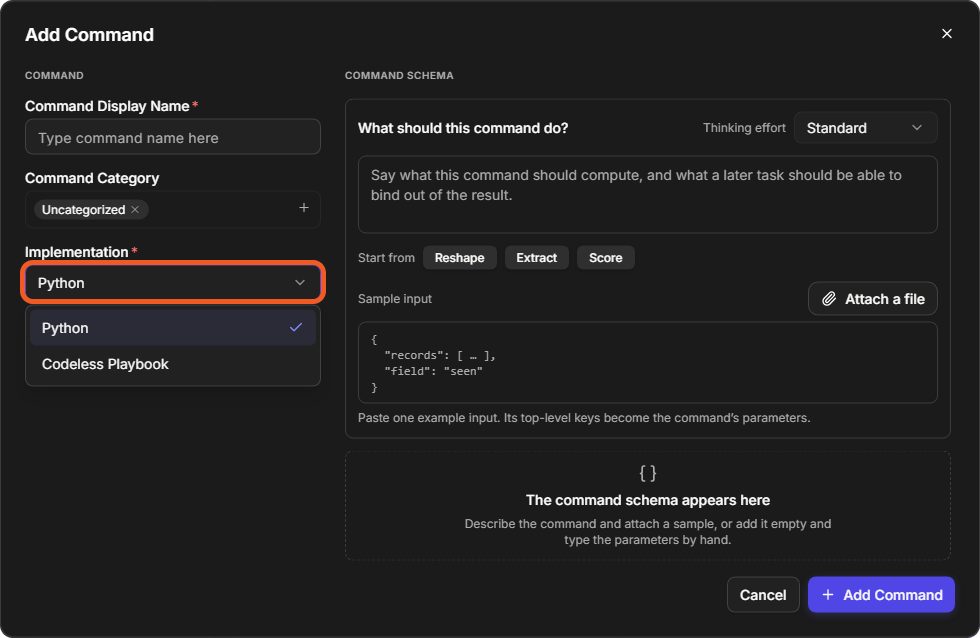Click the command description text area
980x638 pixels.
point(648,194)
